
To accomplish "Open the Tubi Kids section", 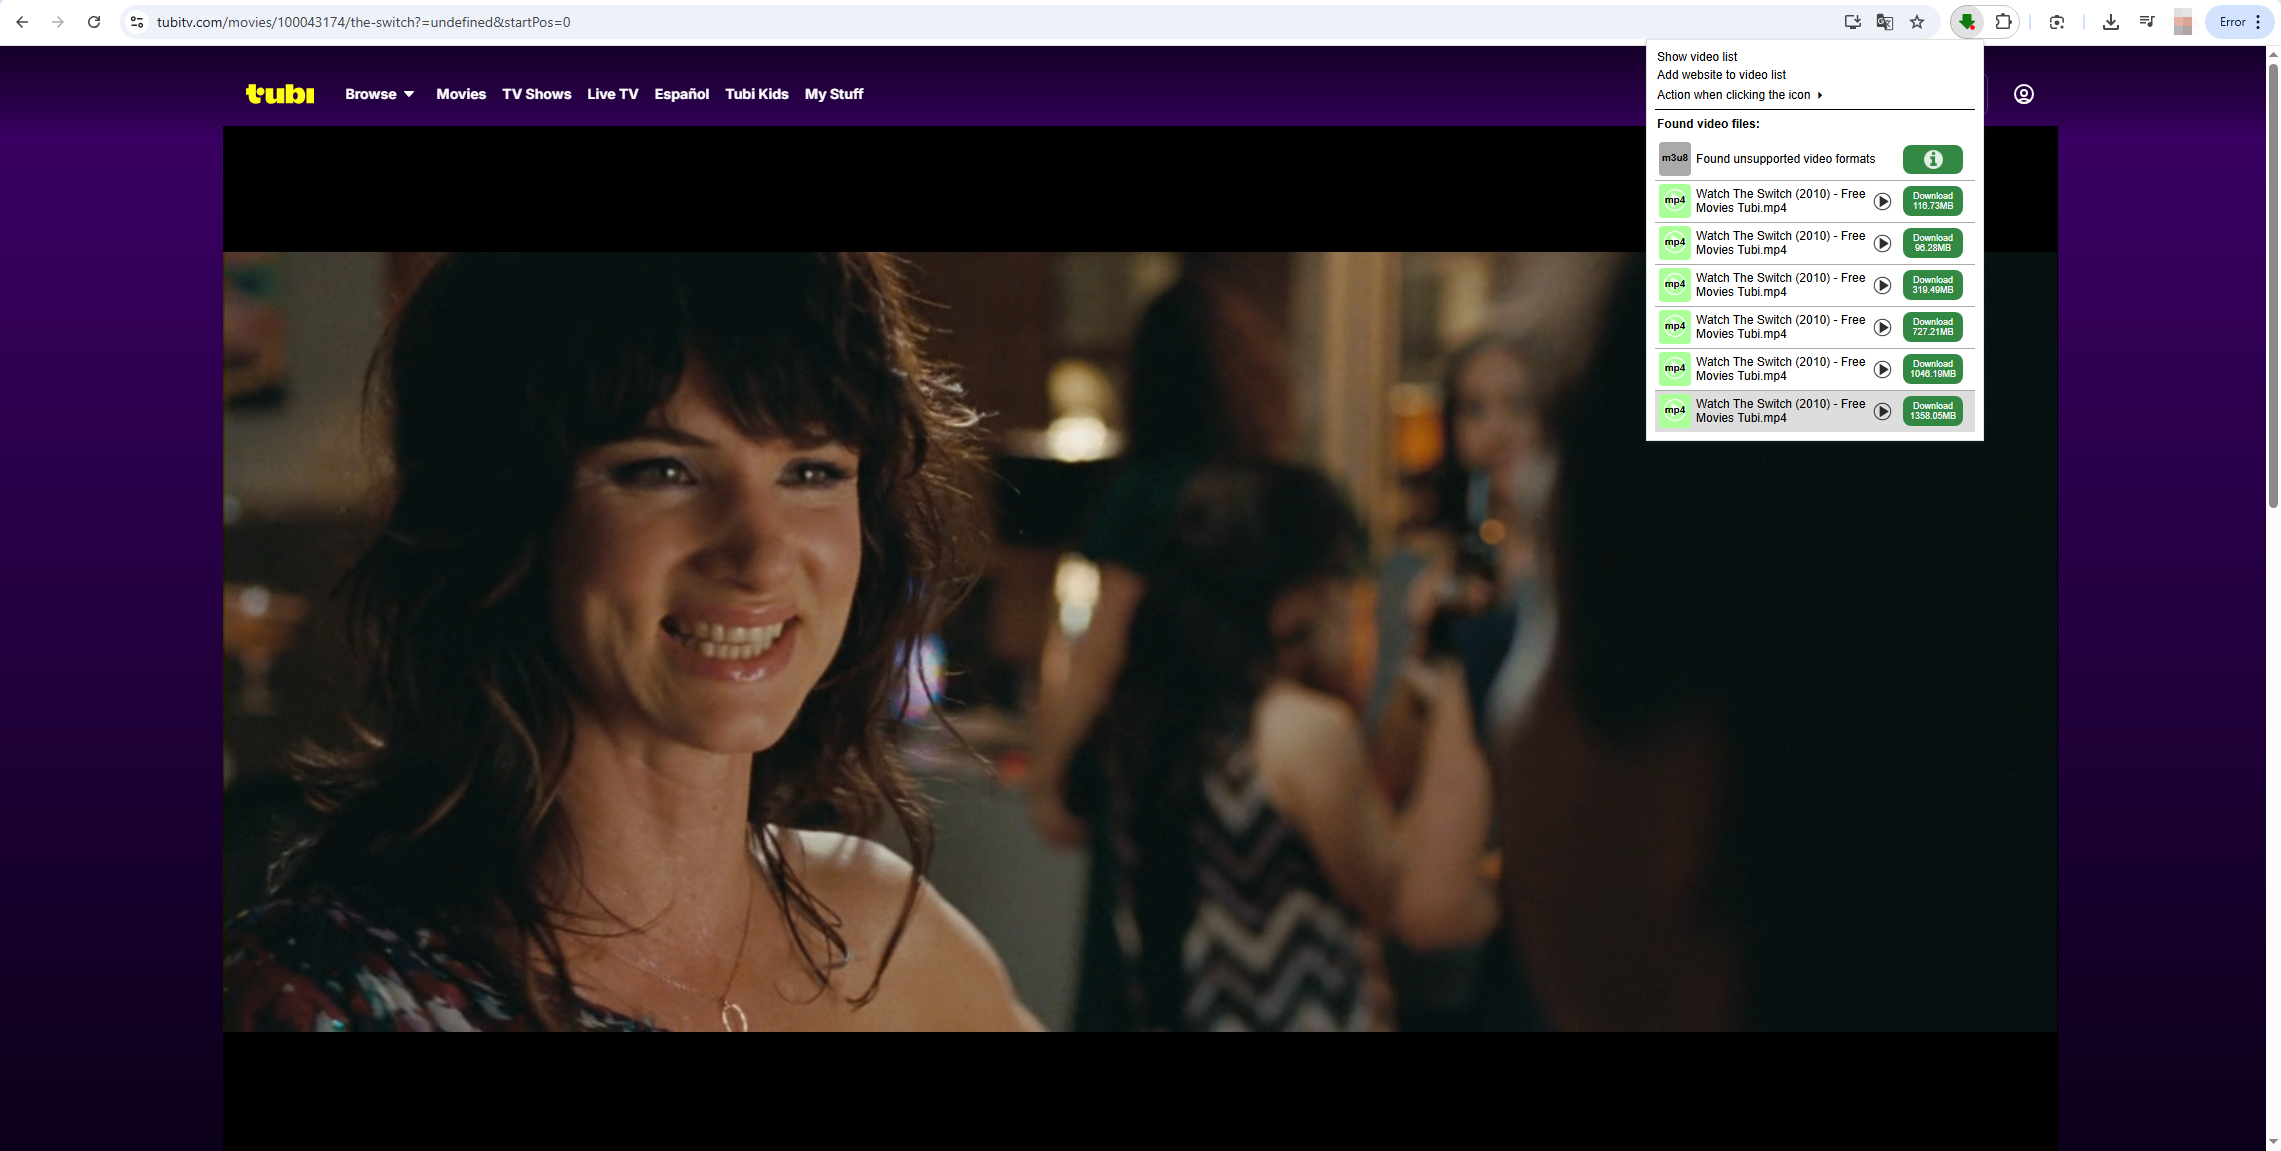I will 757,94.
